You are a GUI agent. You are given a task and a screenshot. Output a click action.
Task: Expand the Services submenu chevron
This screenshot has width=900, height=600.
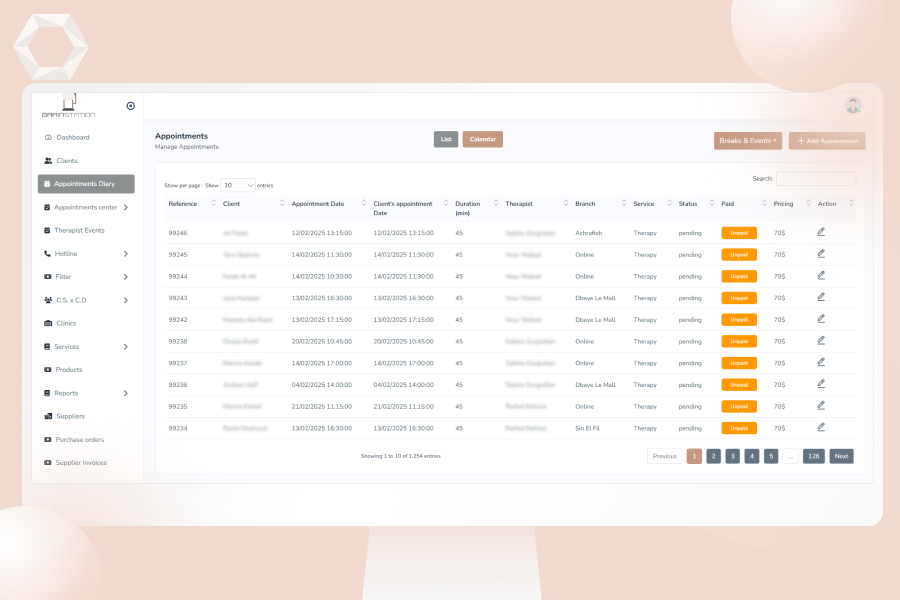126,347
